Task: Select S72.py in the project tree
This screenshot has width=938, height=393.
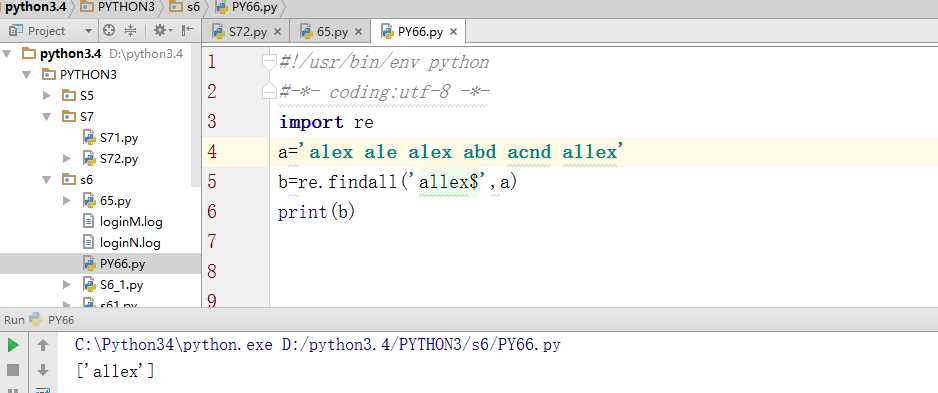Action: click(x=119, y=159)
